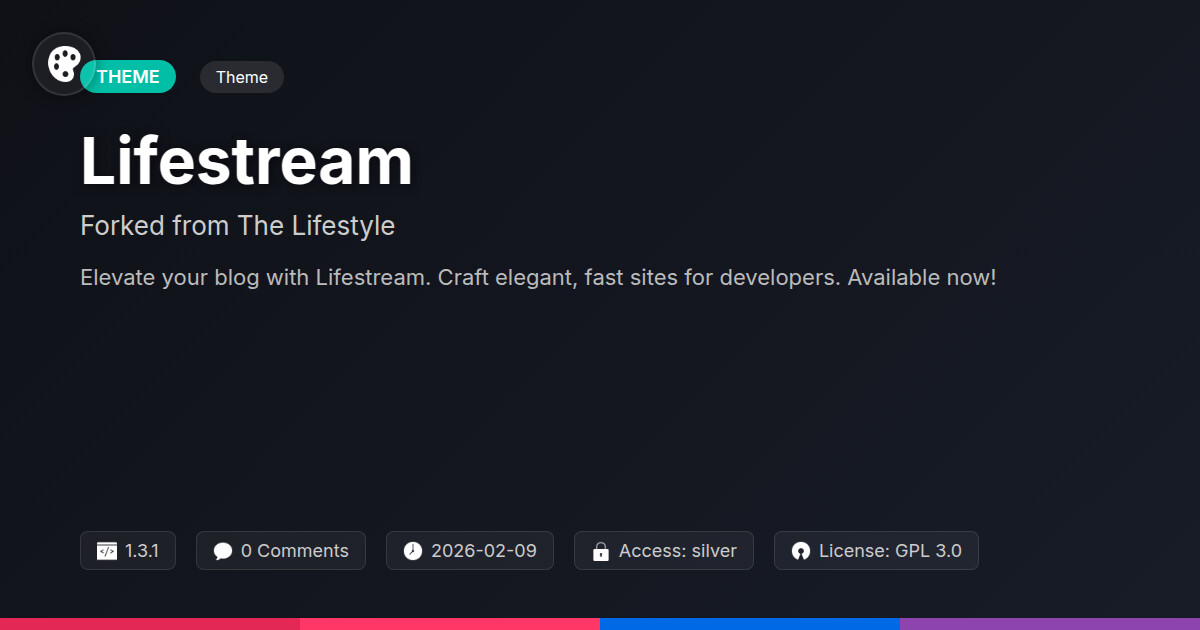Image resolution: width=1200 pixels, height=630 pixels.
Task: Click the Access: silver chip
Action: tap(664, 551)
